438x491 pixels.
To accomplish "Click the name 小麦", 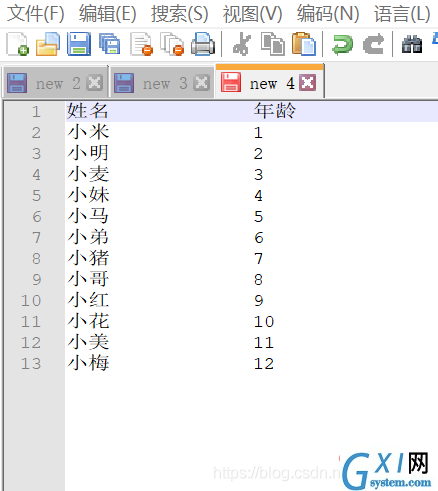I will coord(88,174).
